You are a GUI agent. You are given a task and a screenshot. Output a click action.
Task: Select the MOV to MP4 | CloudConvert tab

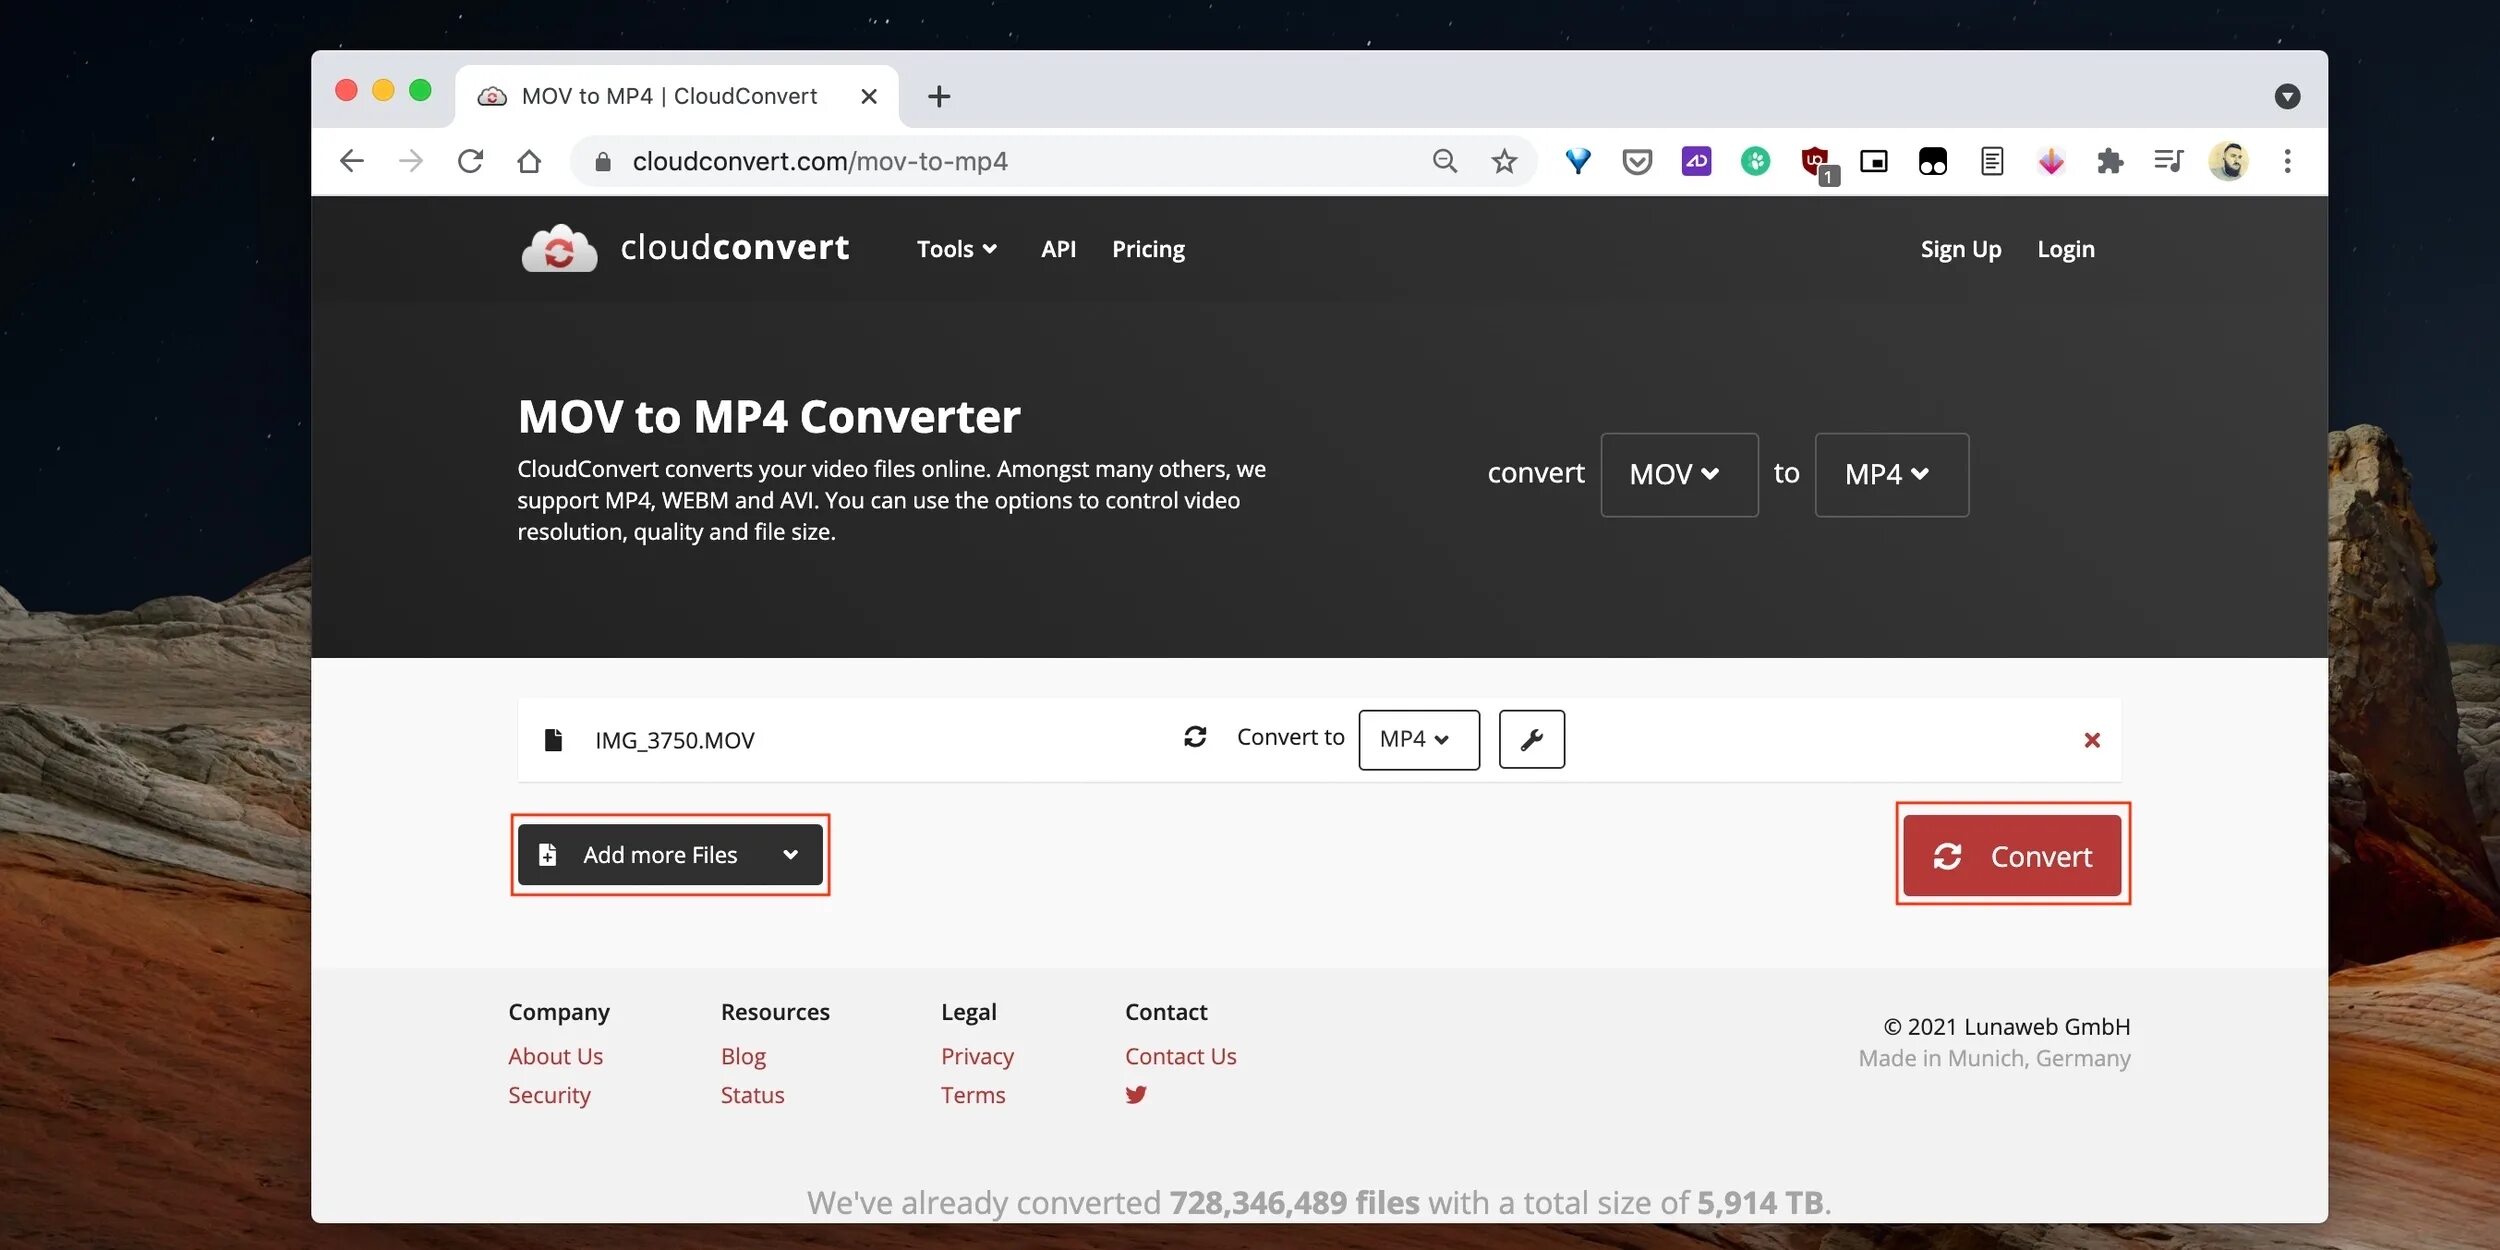click(677, 96)
